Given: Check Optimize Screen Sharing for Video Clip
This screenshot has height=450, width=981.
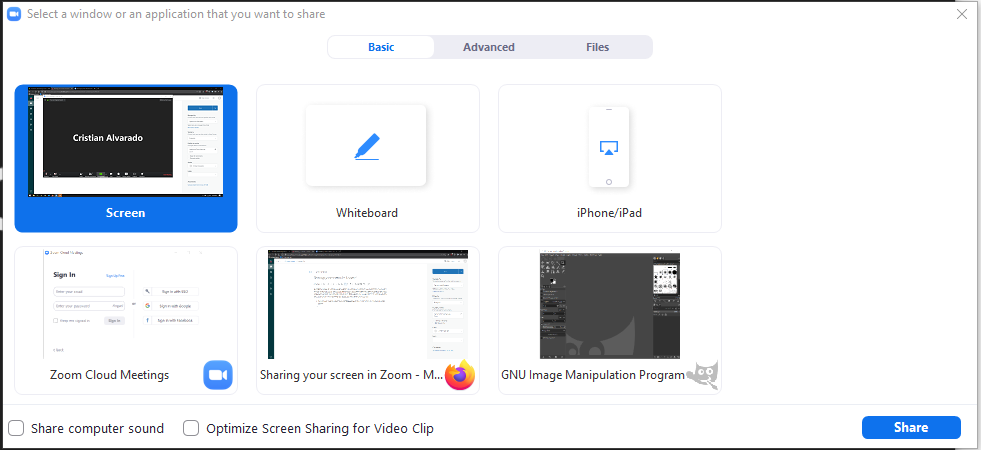Looking at the screenshot, I should [x=192, y=428].
